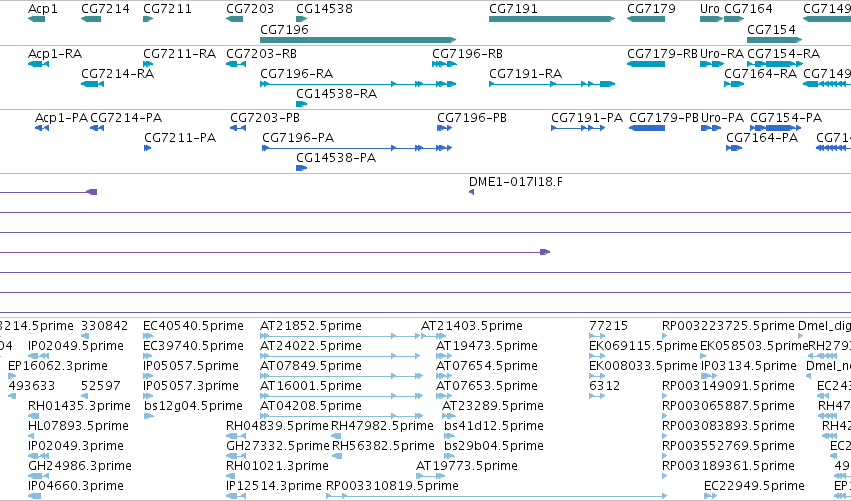Click the CG7214-RA transcript label
Screen dimensions: 851x501
coord(117,74)
